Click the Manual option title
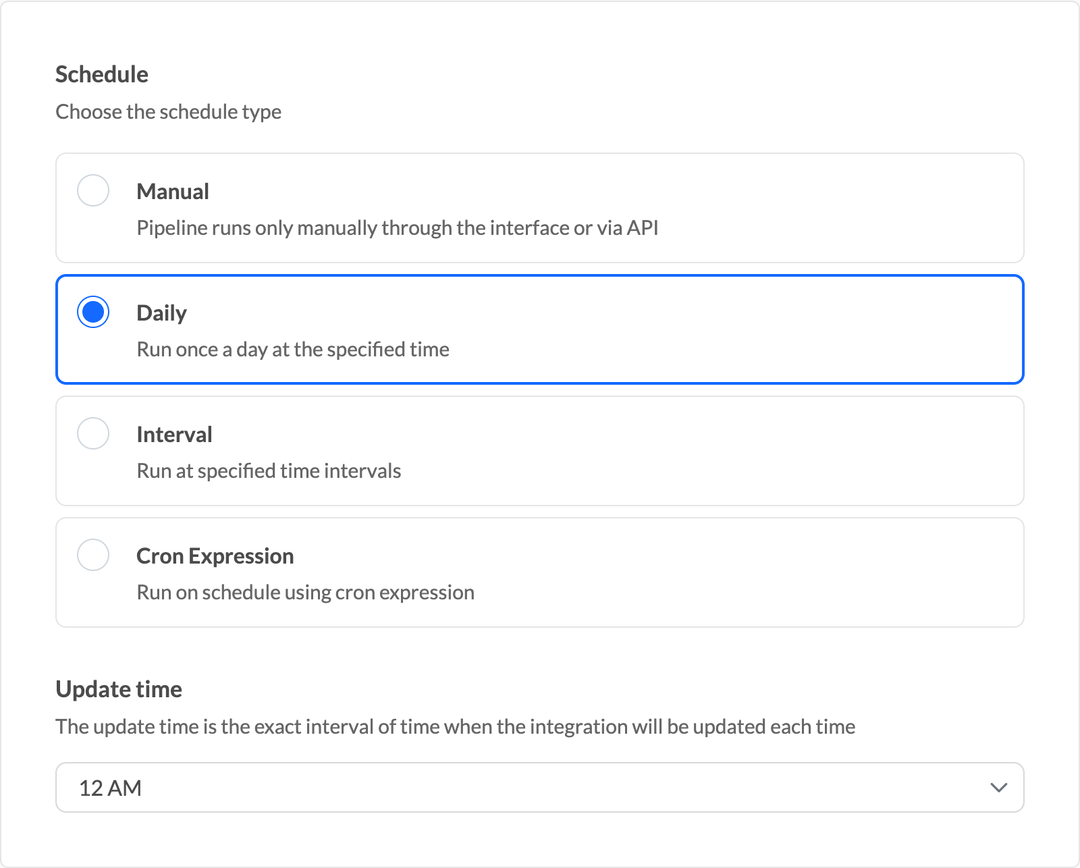 (x=173, y=191)
